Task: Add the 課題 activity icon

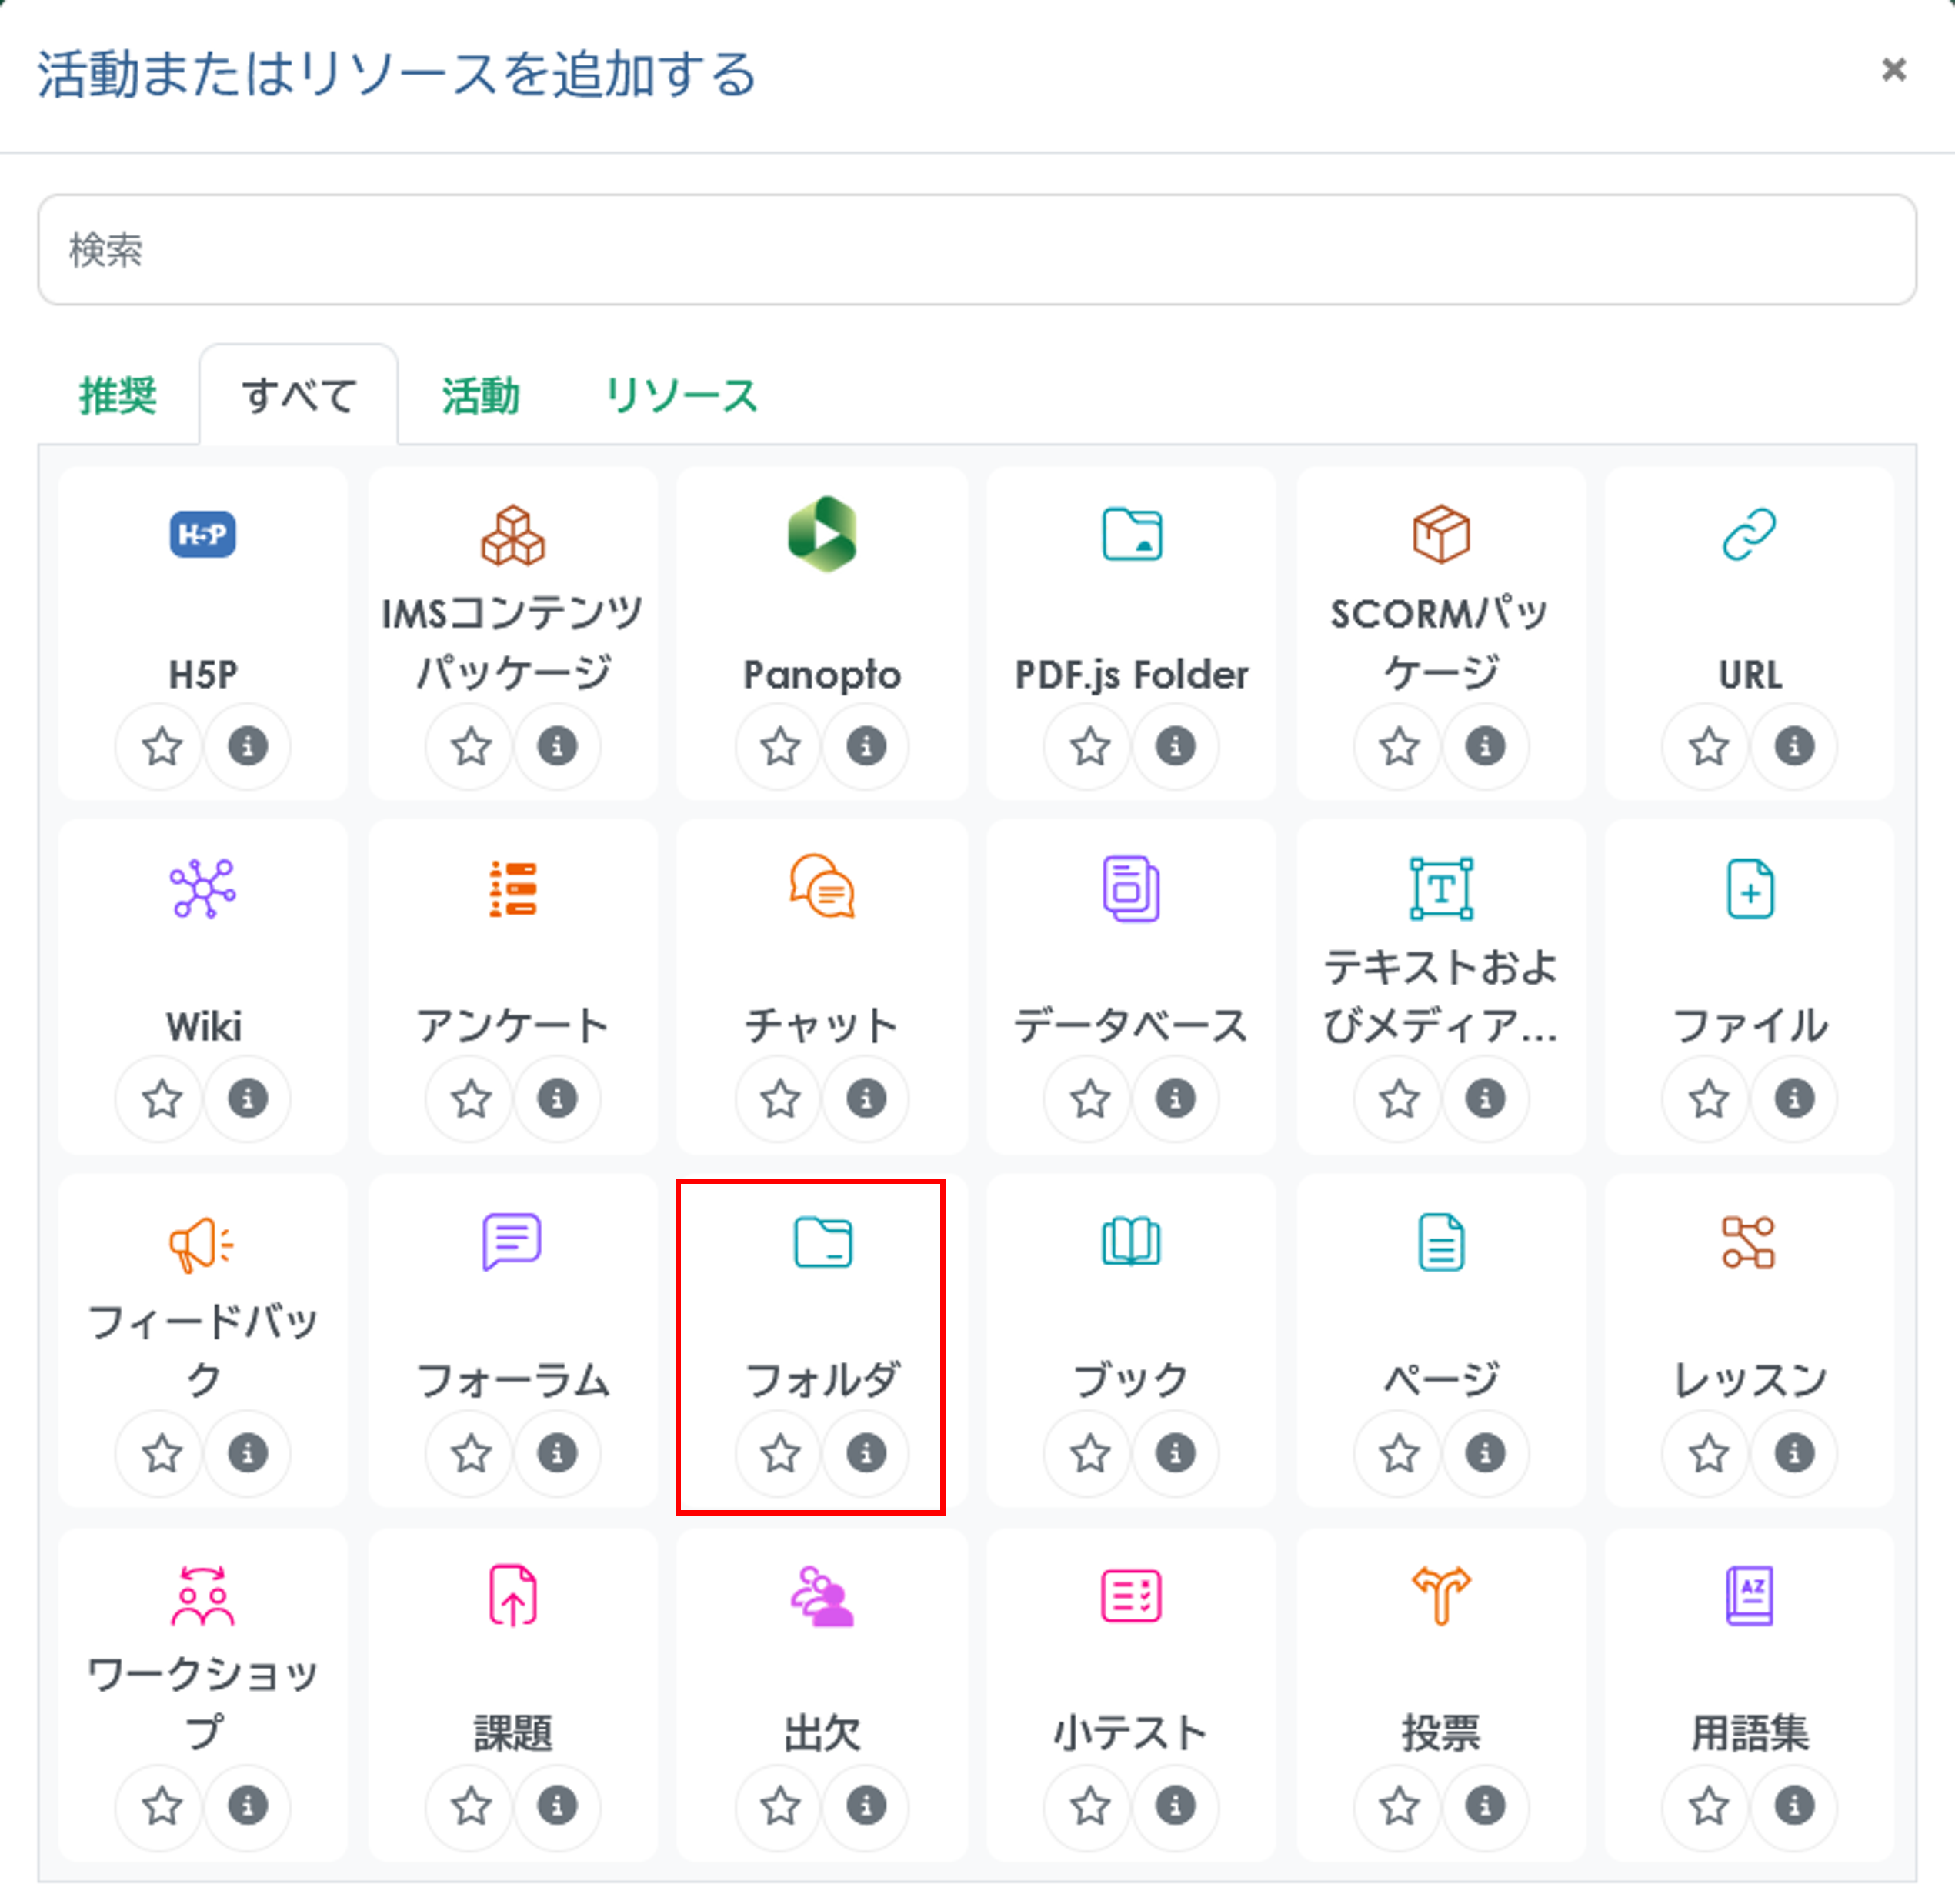Action: point(513,1595)
